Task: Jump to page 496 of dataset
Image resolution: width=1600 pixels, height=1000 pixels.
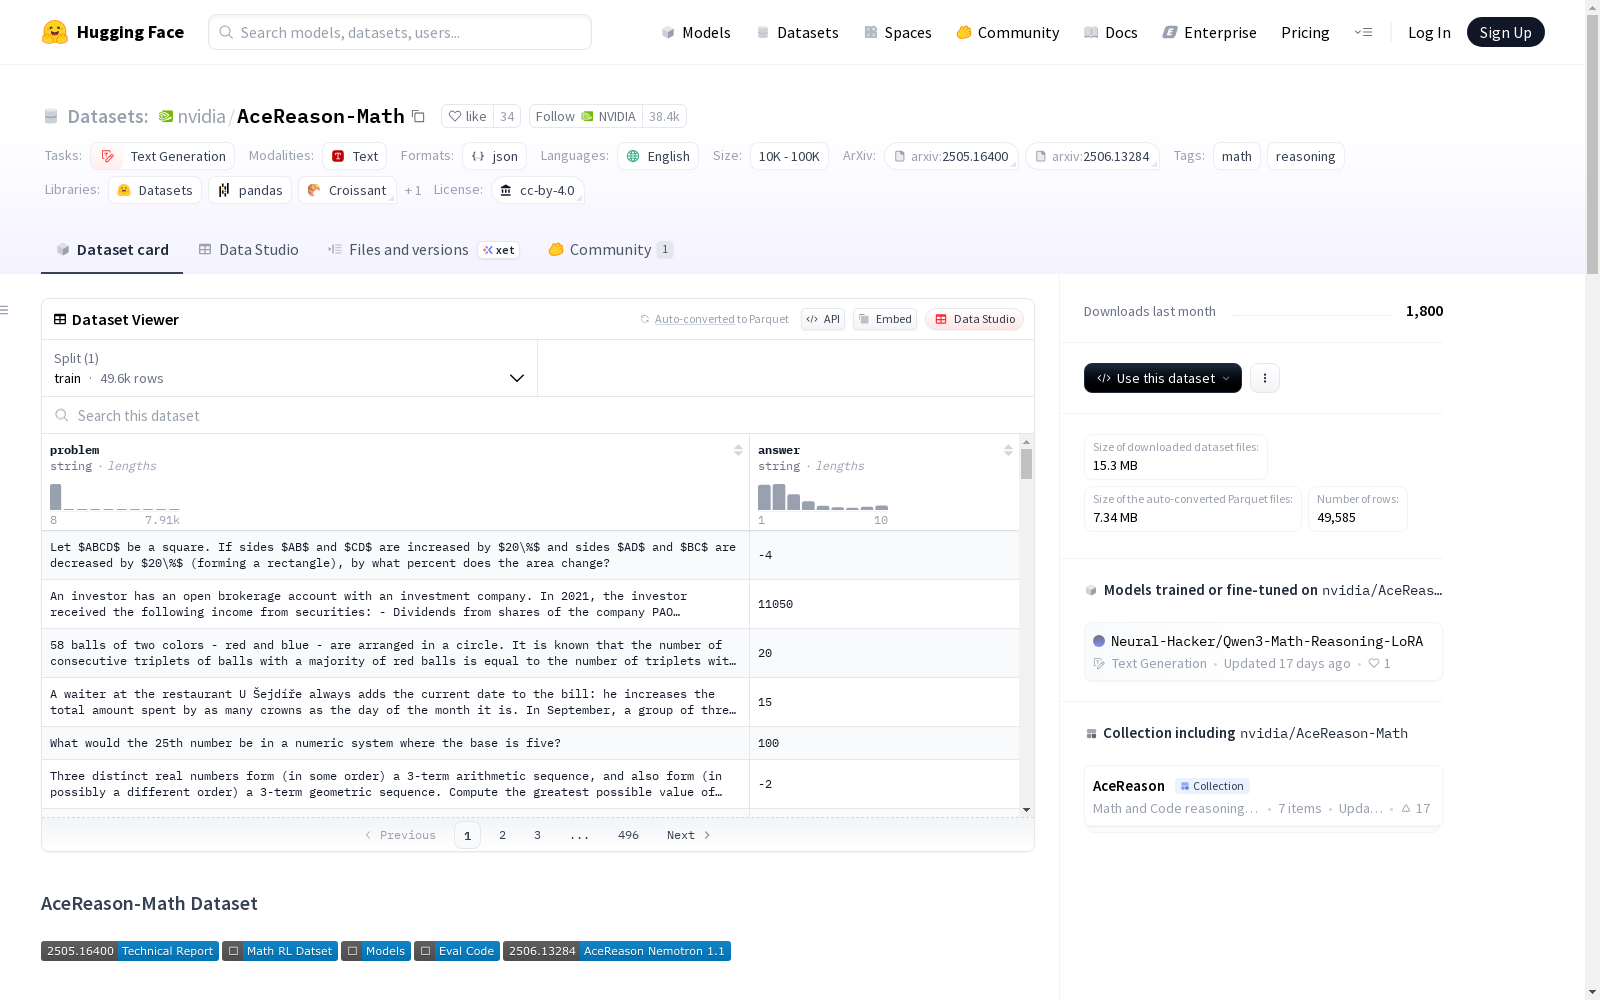Action: point(628,835)
